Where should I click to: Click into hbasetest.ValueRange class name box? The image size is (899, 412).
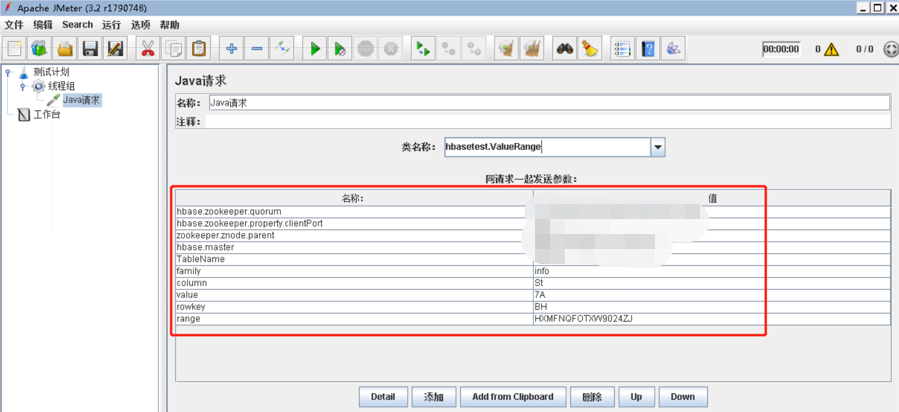(x=548, y=148)
